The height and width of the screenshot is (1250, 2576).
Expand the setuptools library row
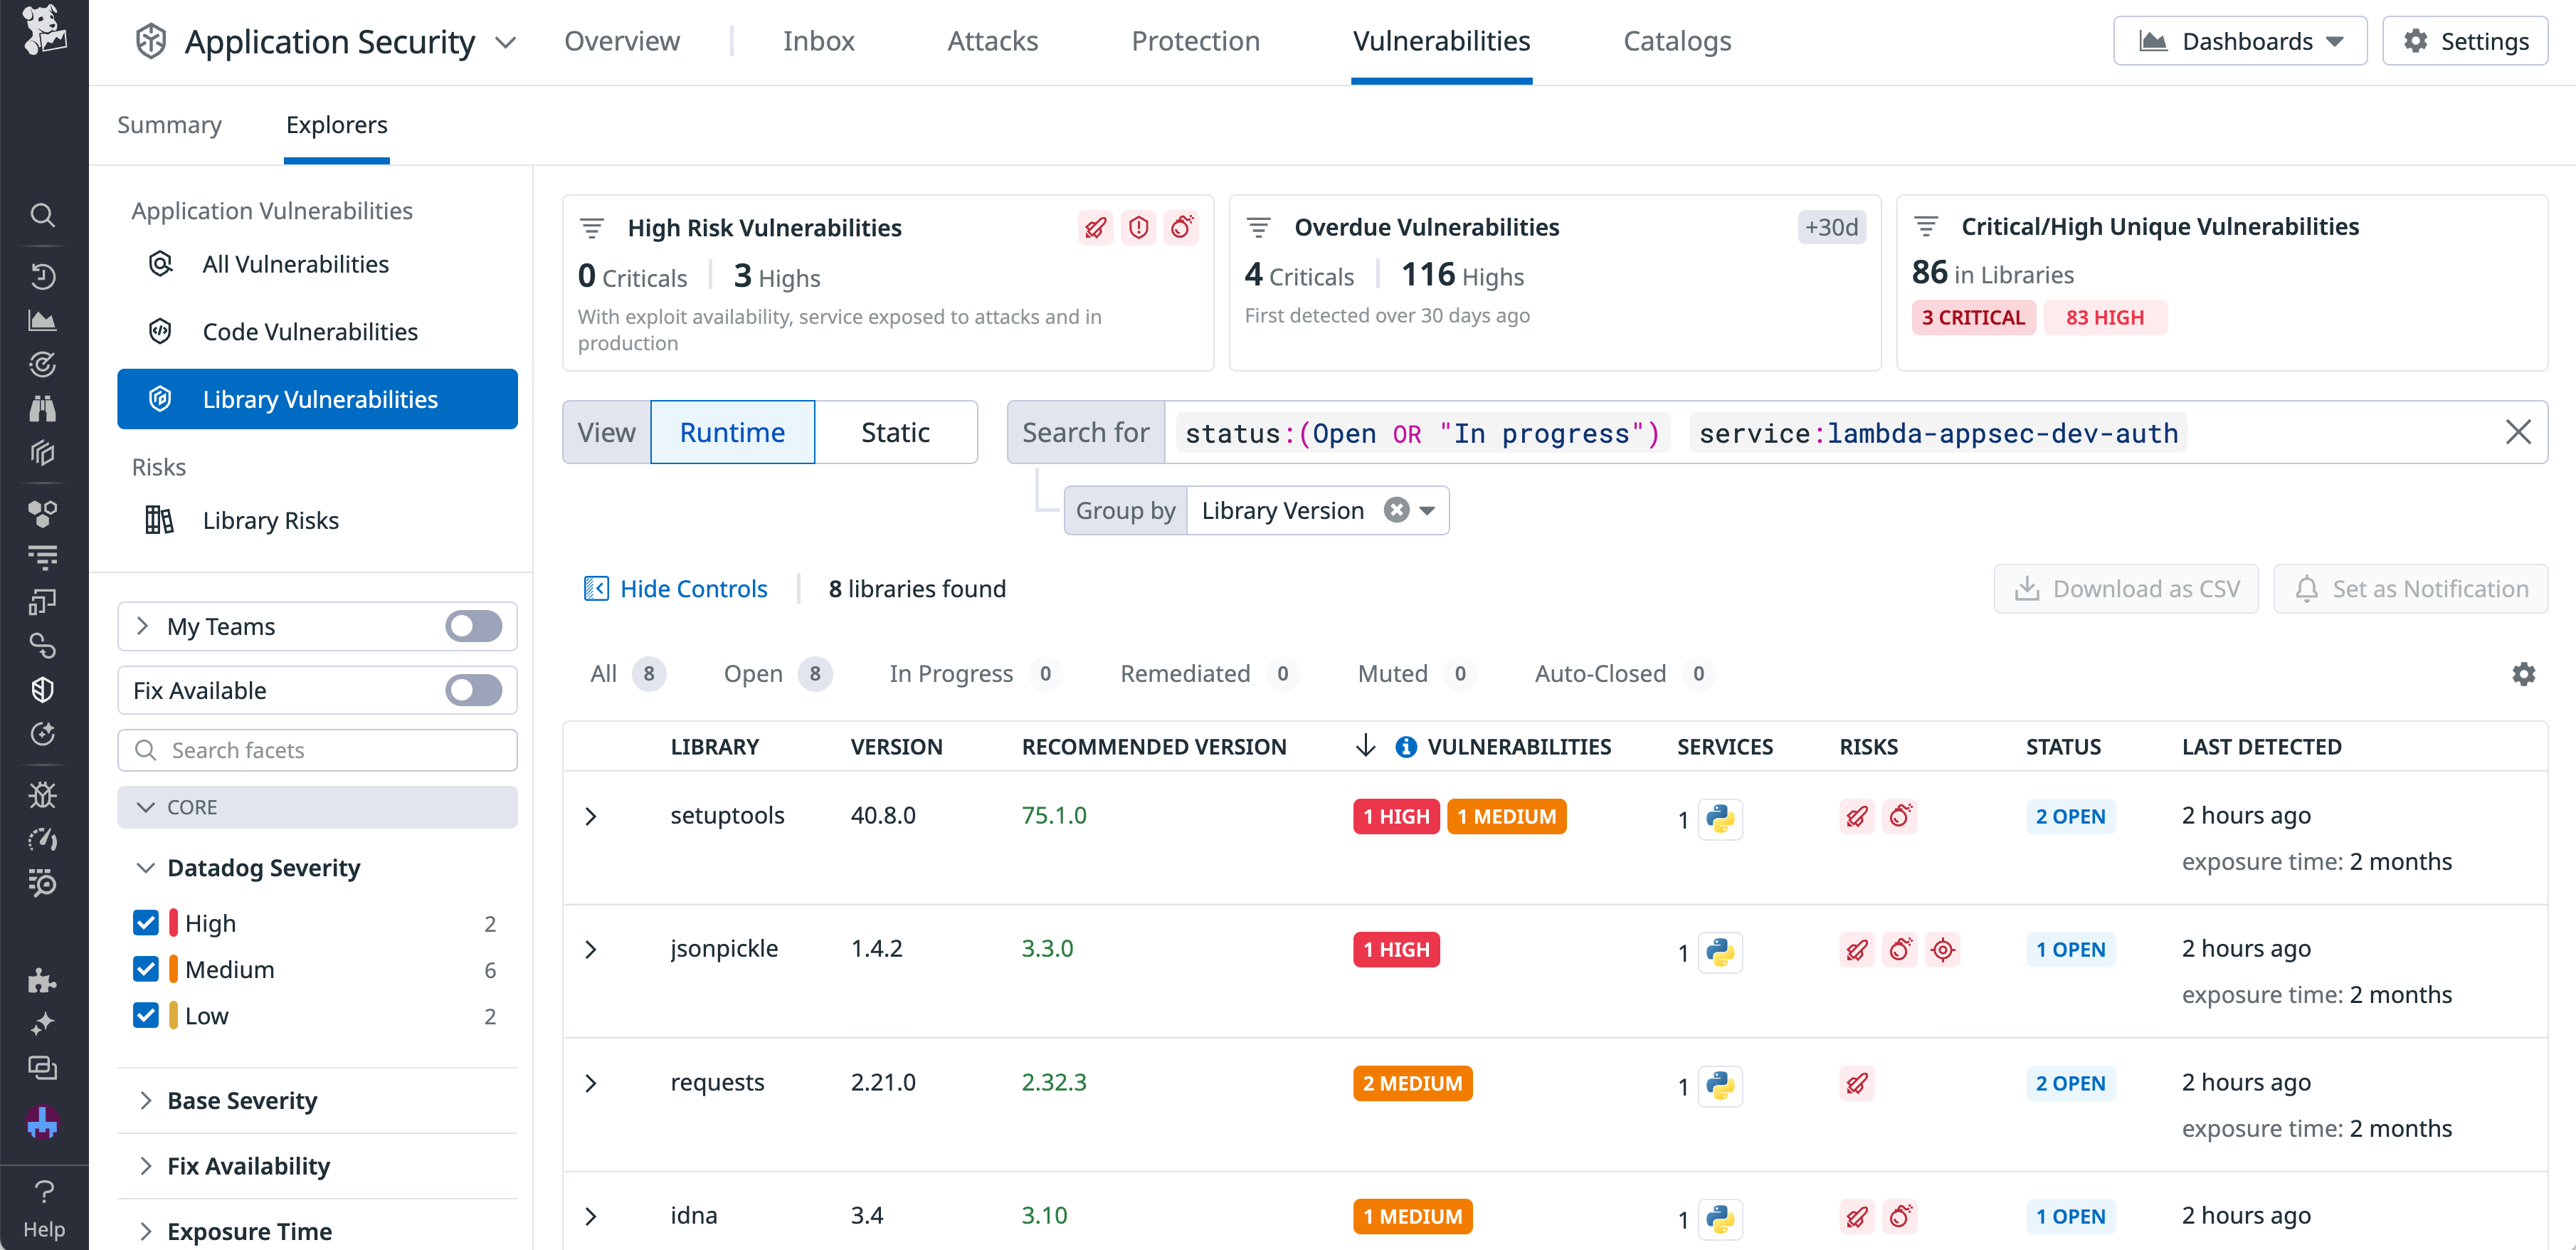[x=591, y=816]
